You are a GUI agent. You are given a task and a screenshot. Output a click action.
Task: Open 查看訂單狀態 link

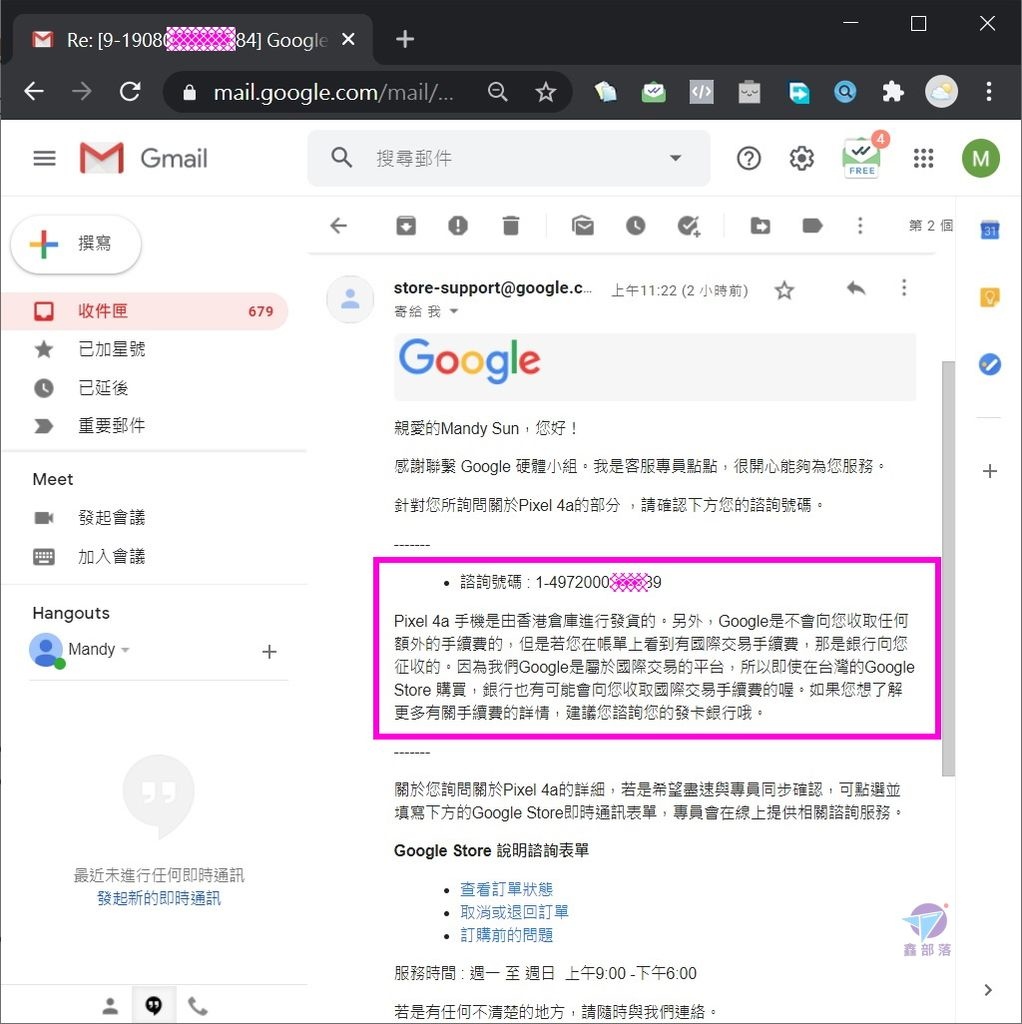click(506, 889)
